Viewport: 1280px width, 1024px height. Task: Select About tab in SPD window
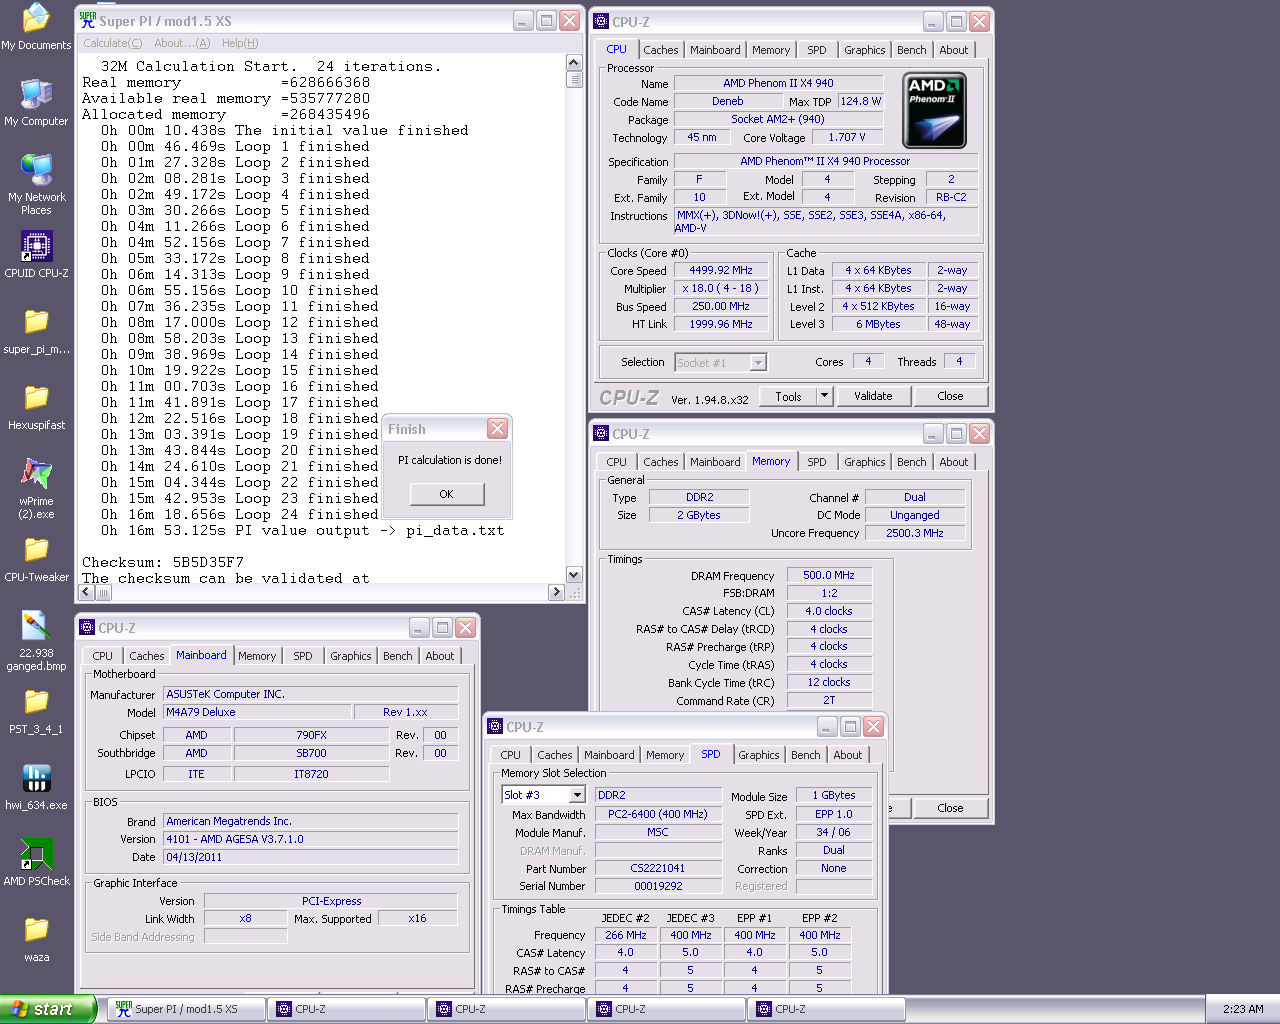847,755
